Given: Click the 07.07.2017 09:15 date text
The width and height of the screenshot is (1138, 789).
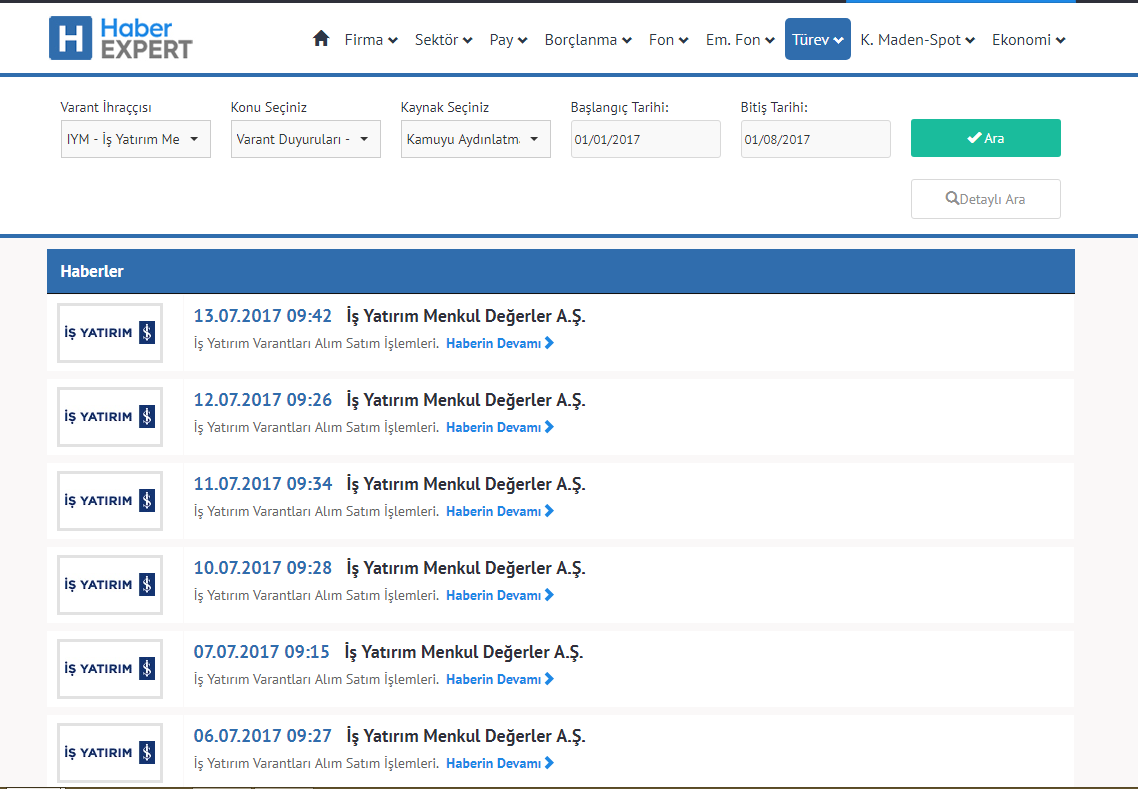Looking at the screenshot, I should pos(261,652).
